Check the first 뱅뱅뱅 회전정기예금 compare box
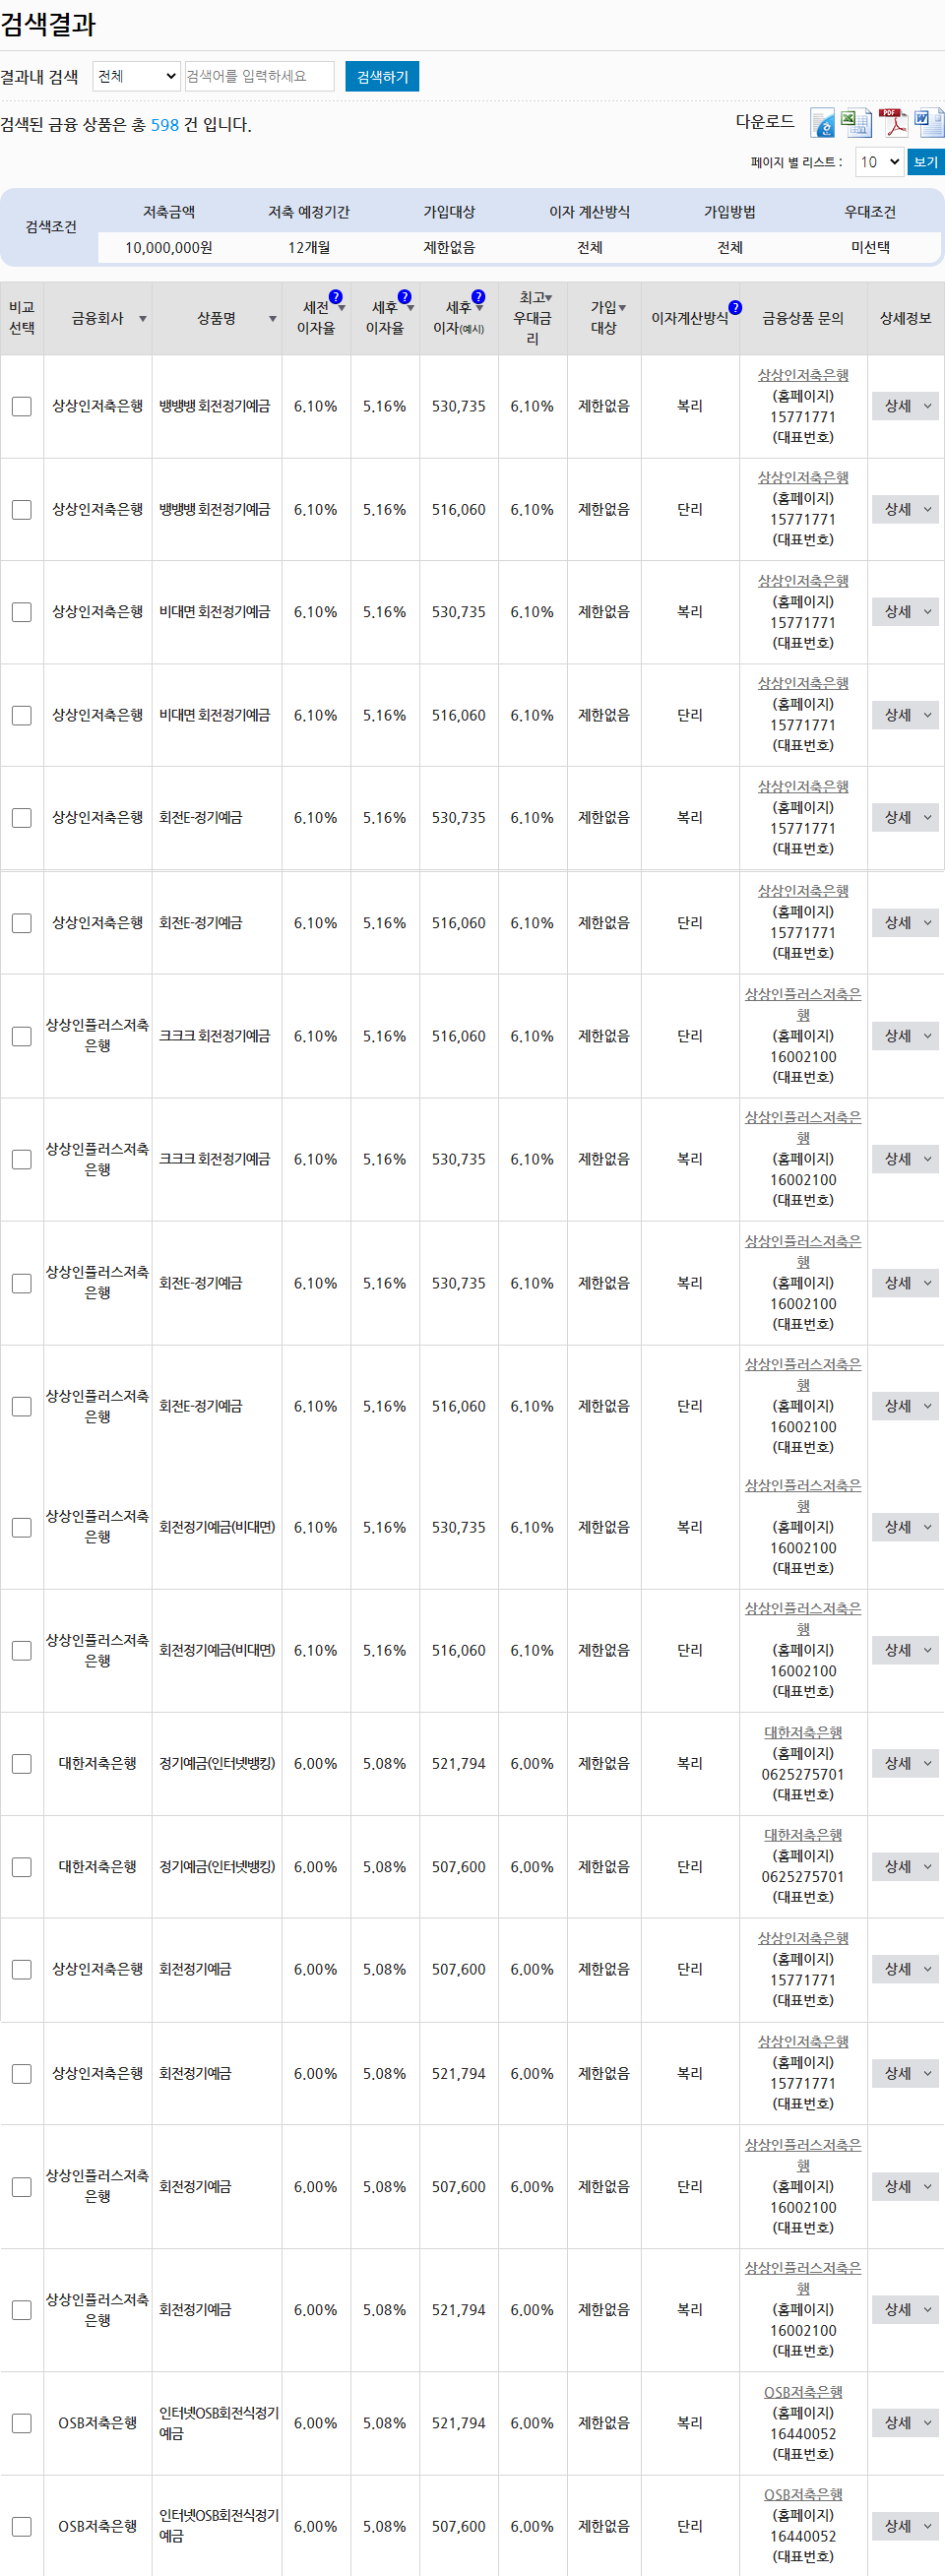 [x=22, y=407]
